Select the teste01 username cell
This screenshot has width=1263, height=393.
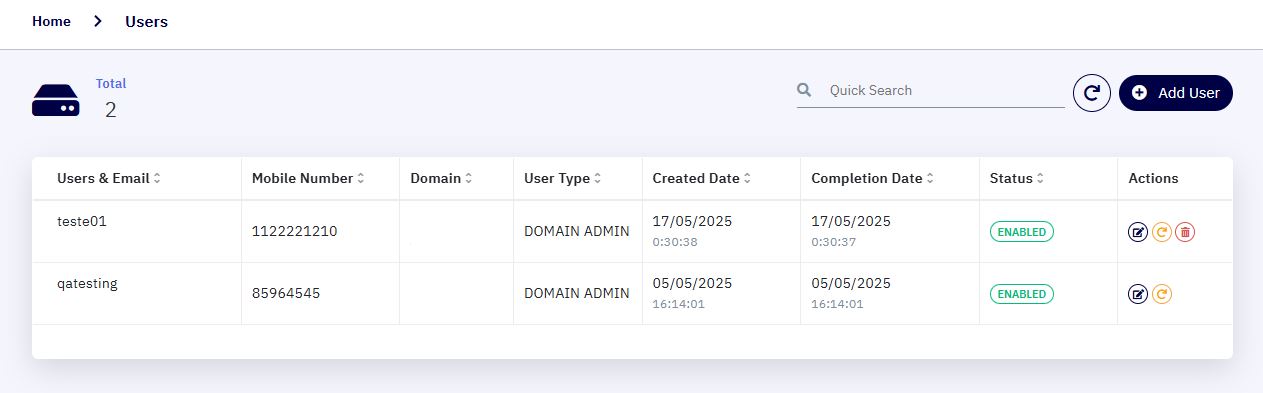82,222
